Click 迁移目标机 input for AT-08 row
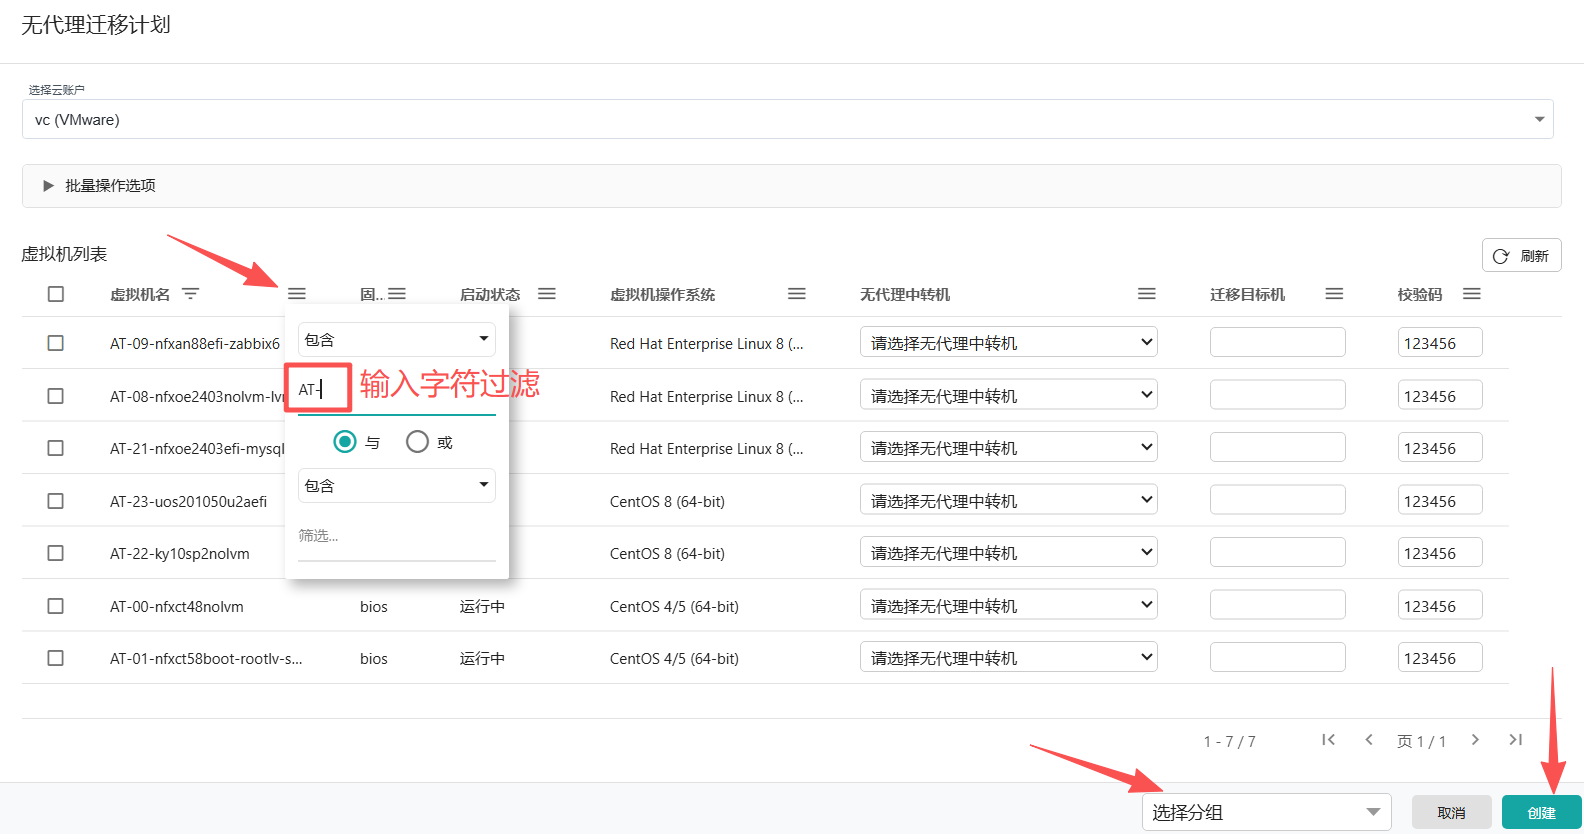1584x834 pixels. point(1278,395)
